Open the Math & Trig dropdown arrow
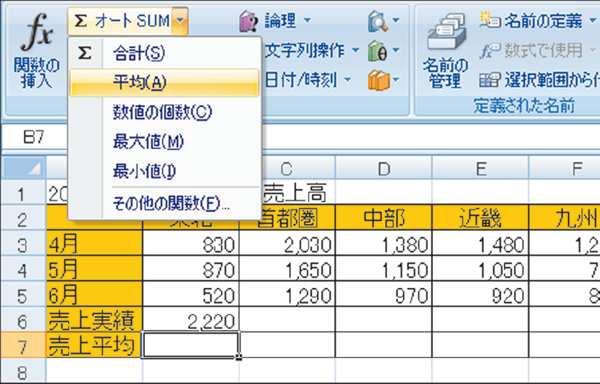This screenshot has height=384, width=600. [396, 50]
